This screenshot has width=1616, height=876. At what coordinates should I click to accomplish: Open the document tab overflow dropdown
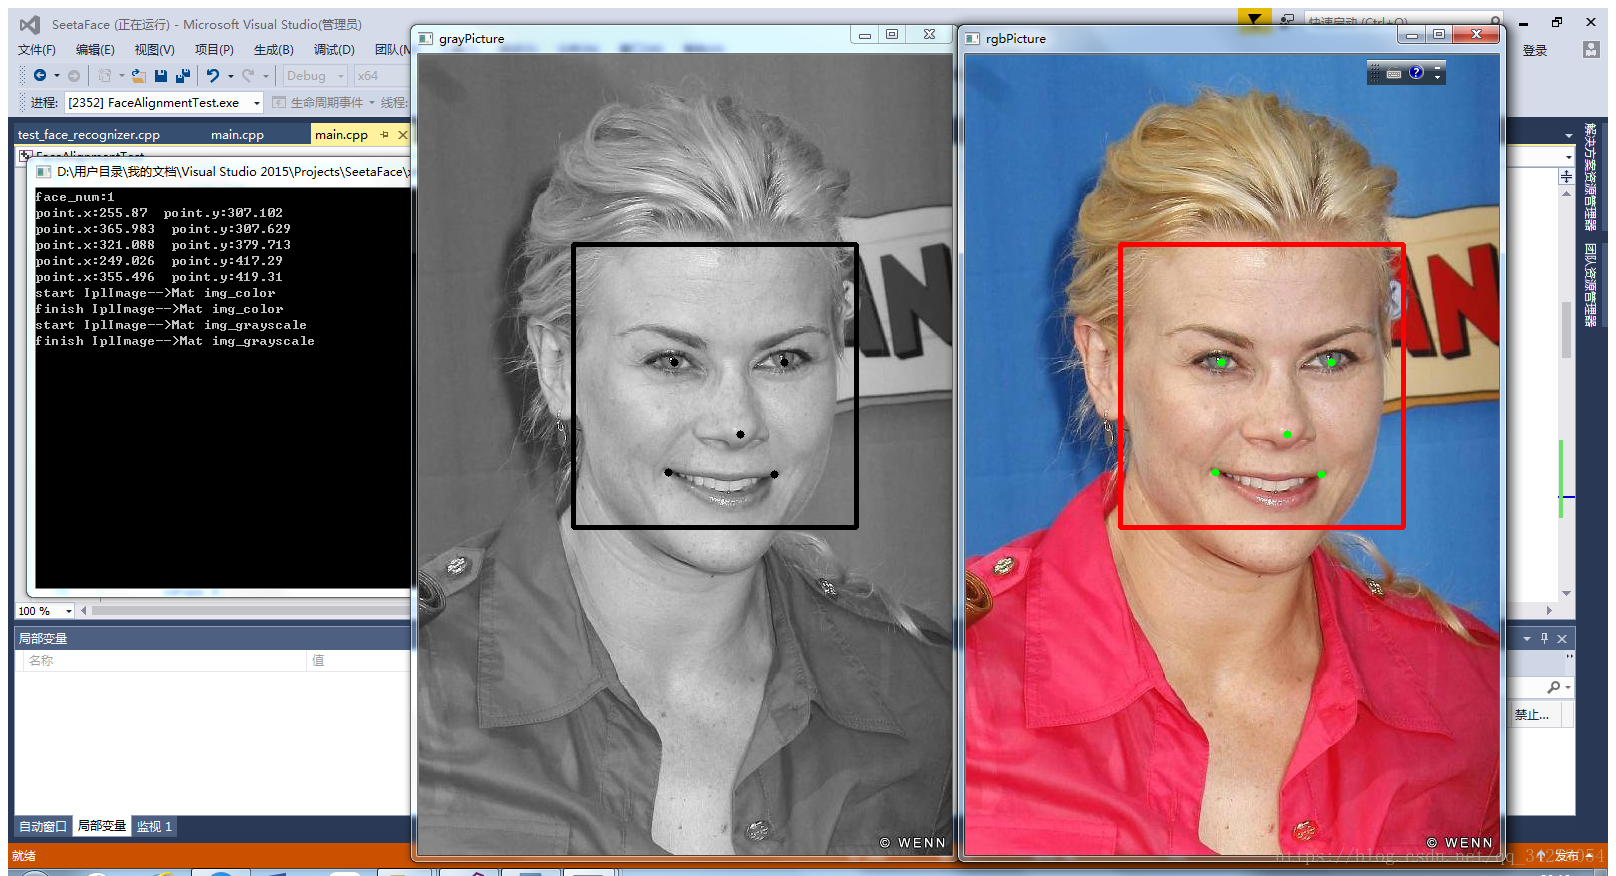pos(1569,135)
